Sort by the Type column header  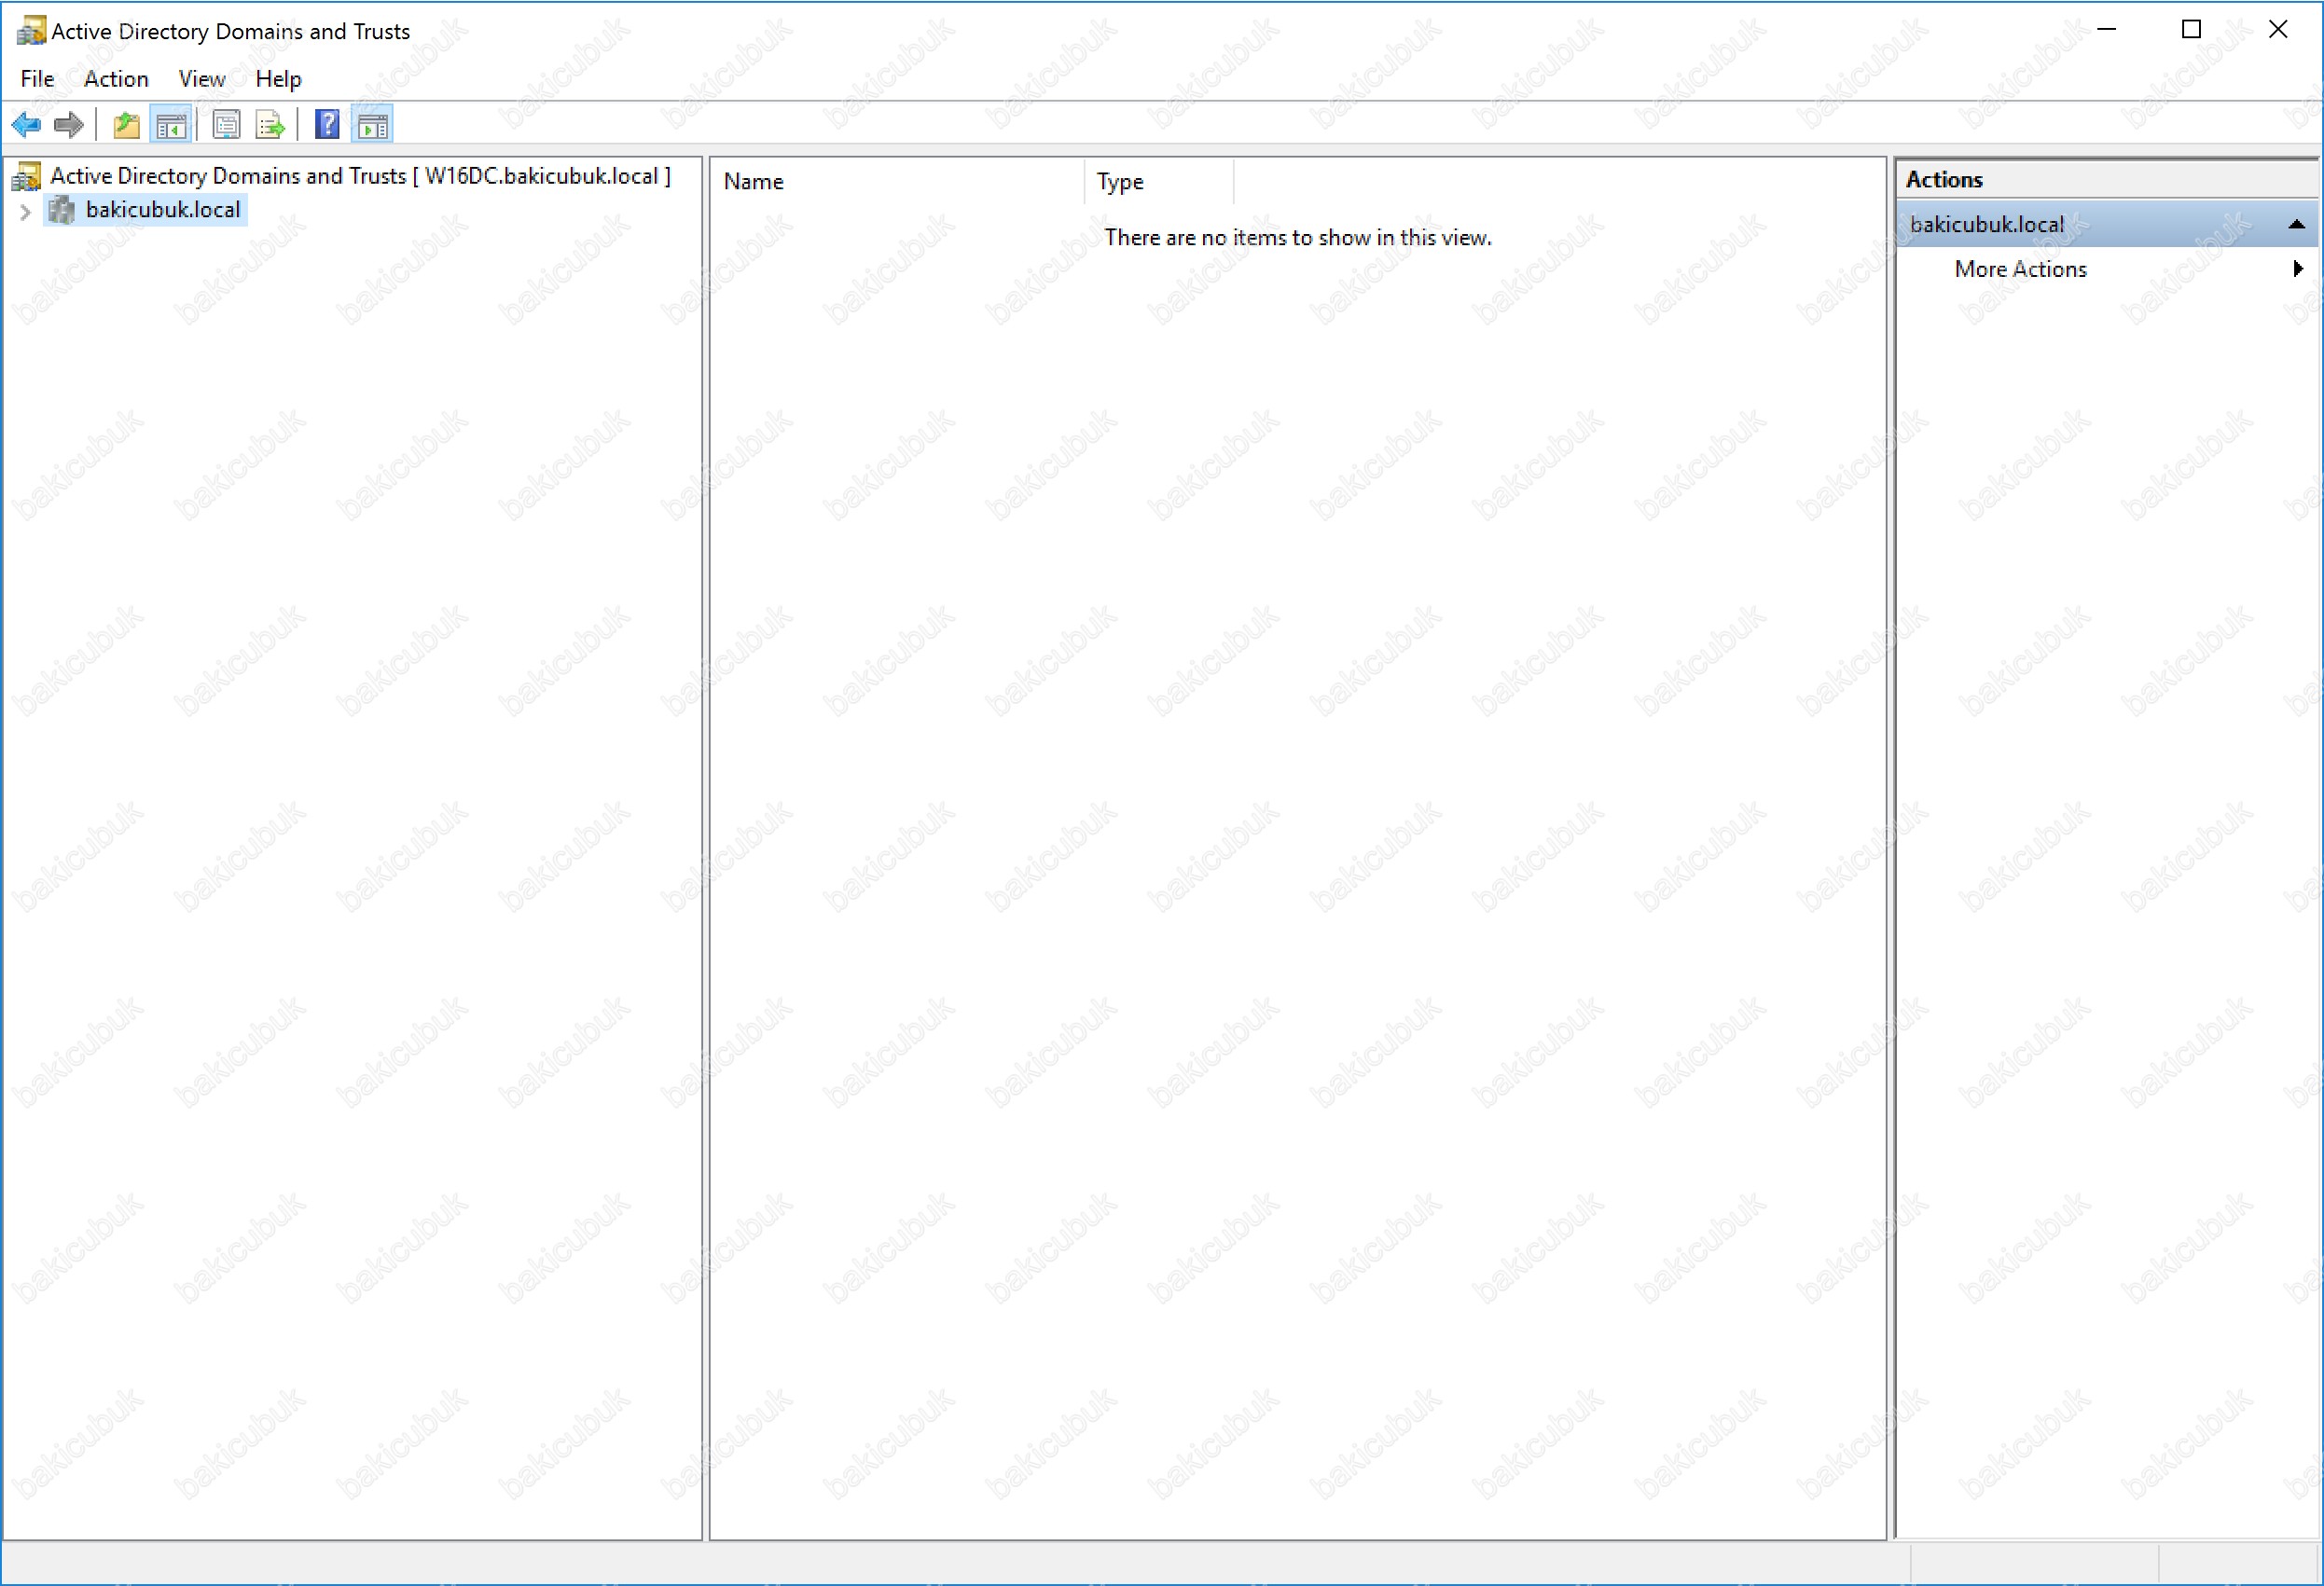[1160, 182]
